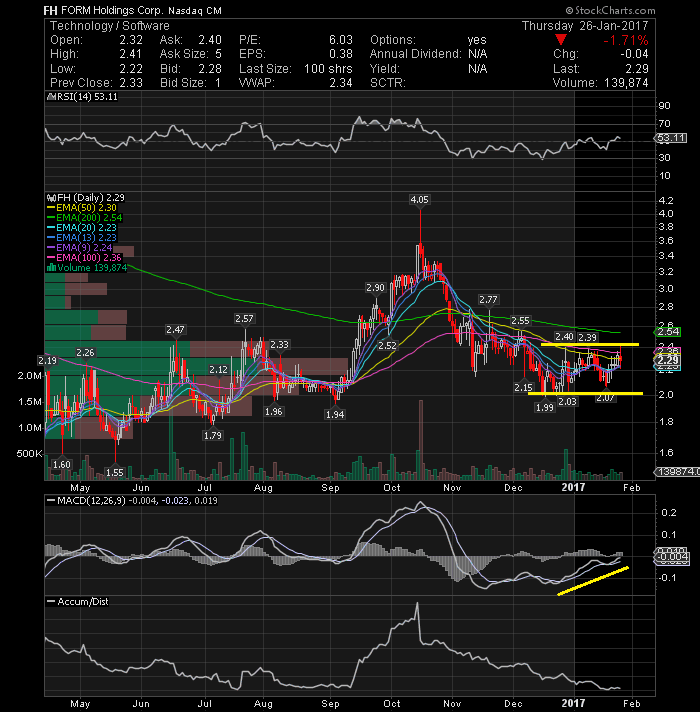The height and width of the screenshot is (712, 700).
Task: Click the 1.94 low price label in September
Action: (335, 415)
